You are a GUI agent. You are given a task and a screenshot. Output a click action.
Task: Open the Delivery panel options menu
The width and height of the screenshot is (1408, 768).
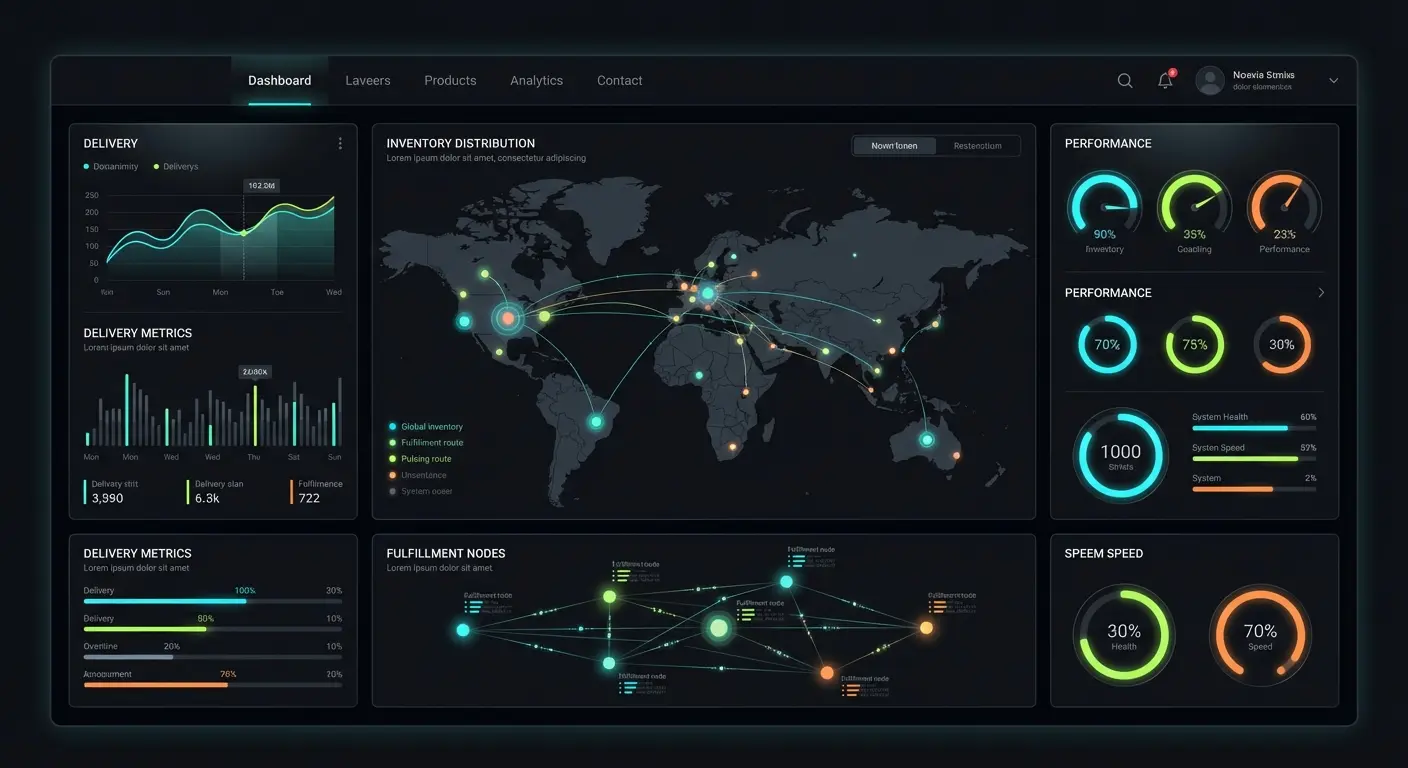(x=339, y=143)
